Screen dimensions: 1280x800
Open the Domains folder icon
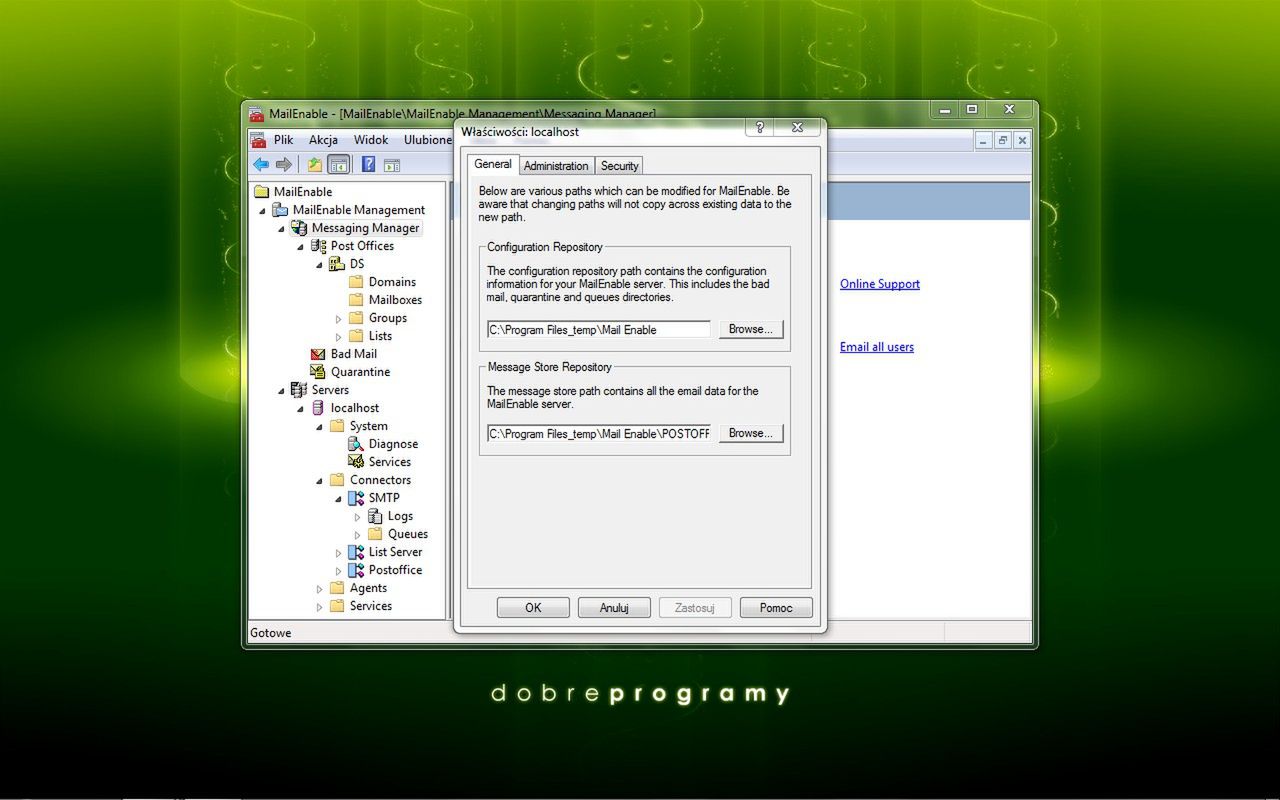click(356, 282)
